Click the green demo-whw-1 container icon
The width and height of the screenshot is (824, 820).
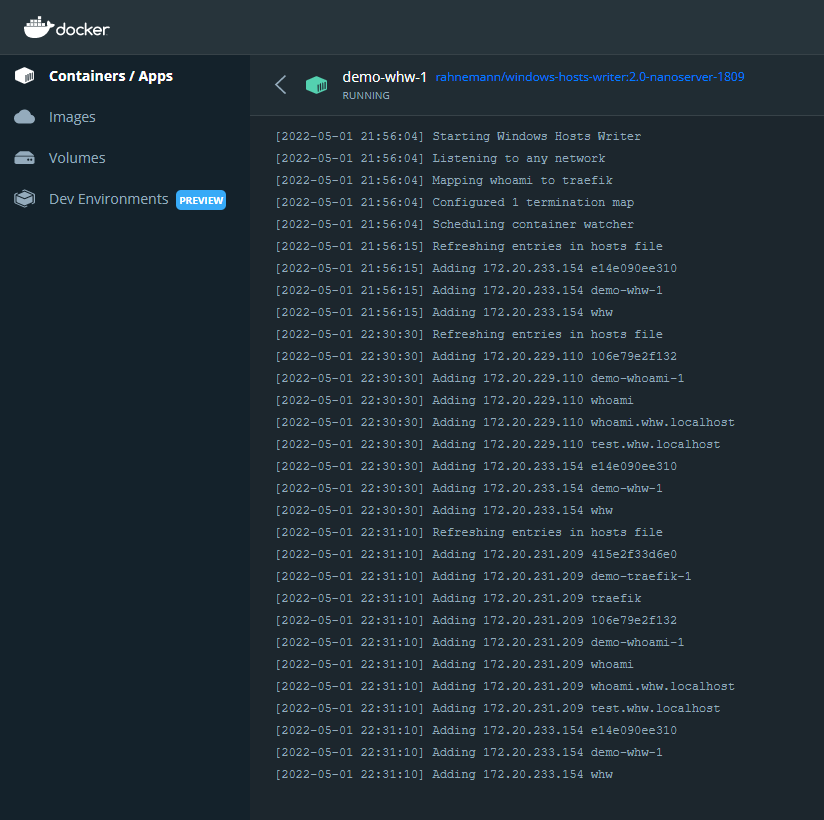(x=316, y=85)
